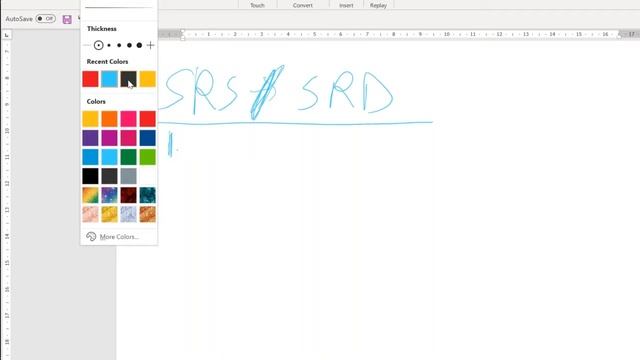Choose magenta in the Colors grid
640x360 pixels.
pos(109,138)
